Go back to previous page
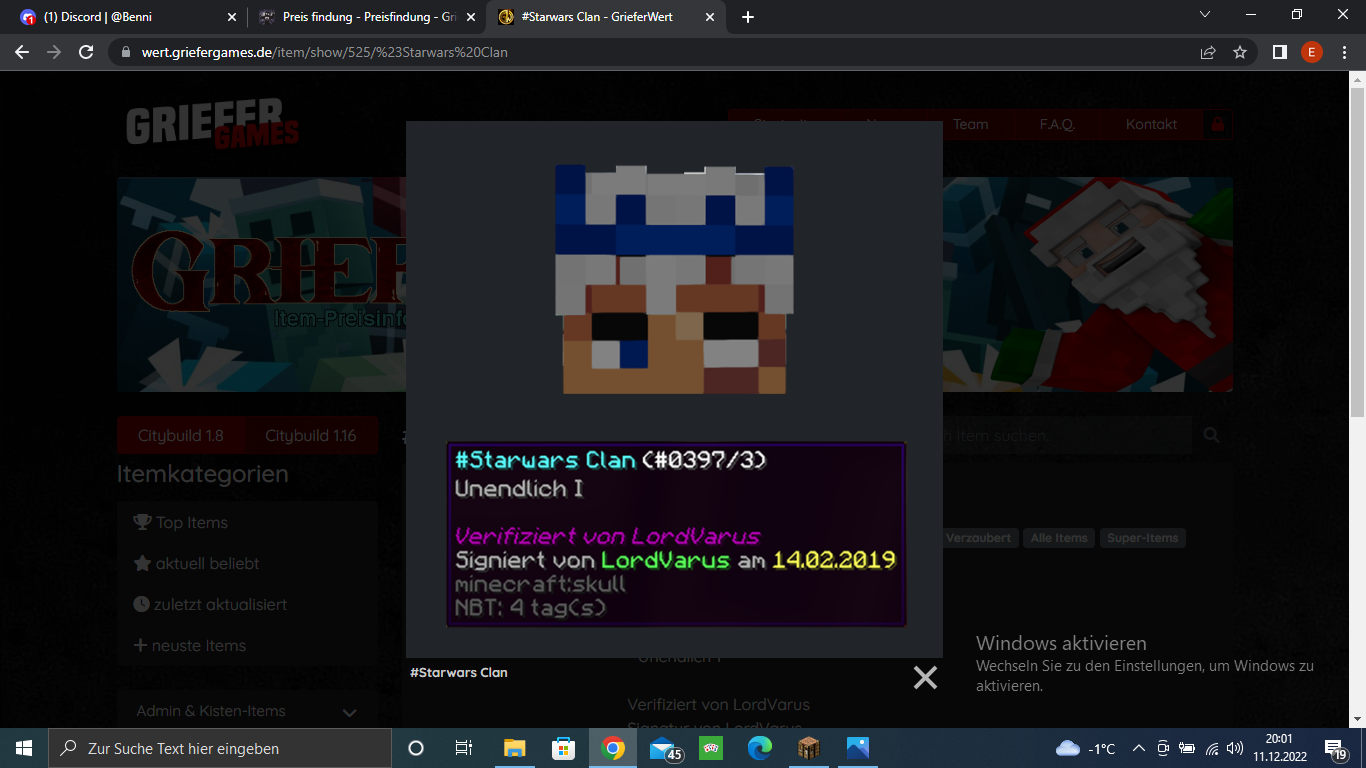This screenshot has height=768, width=1366. pos(22,52)
